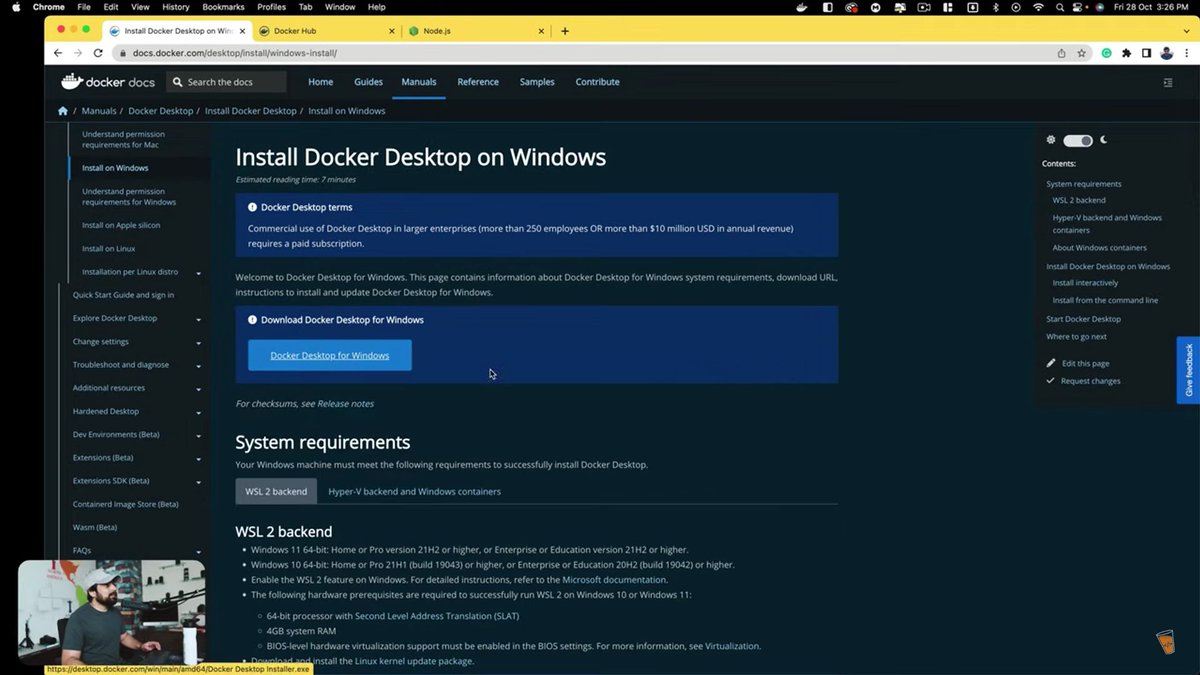Open the Manuals top navigation tab
Screen dimensions: 1200x675
click(x=419, y=82)
